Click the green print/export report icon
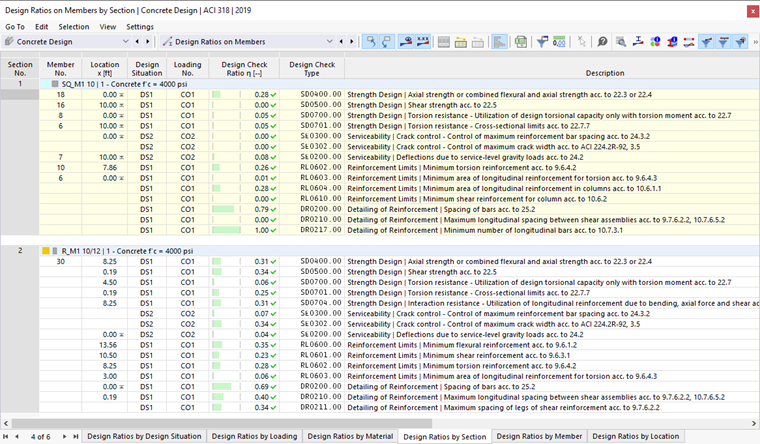 (x=522, y=42)
